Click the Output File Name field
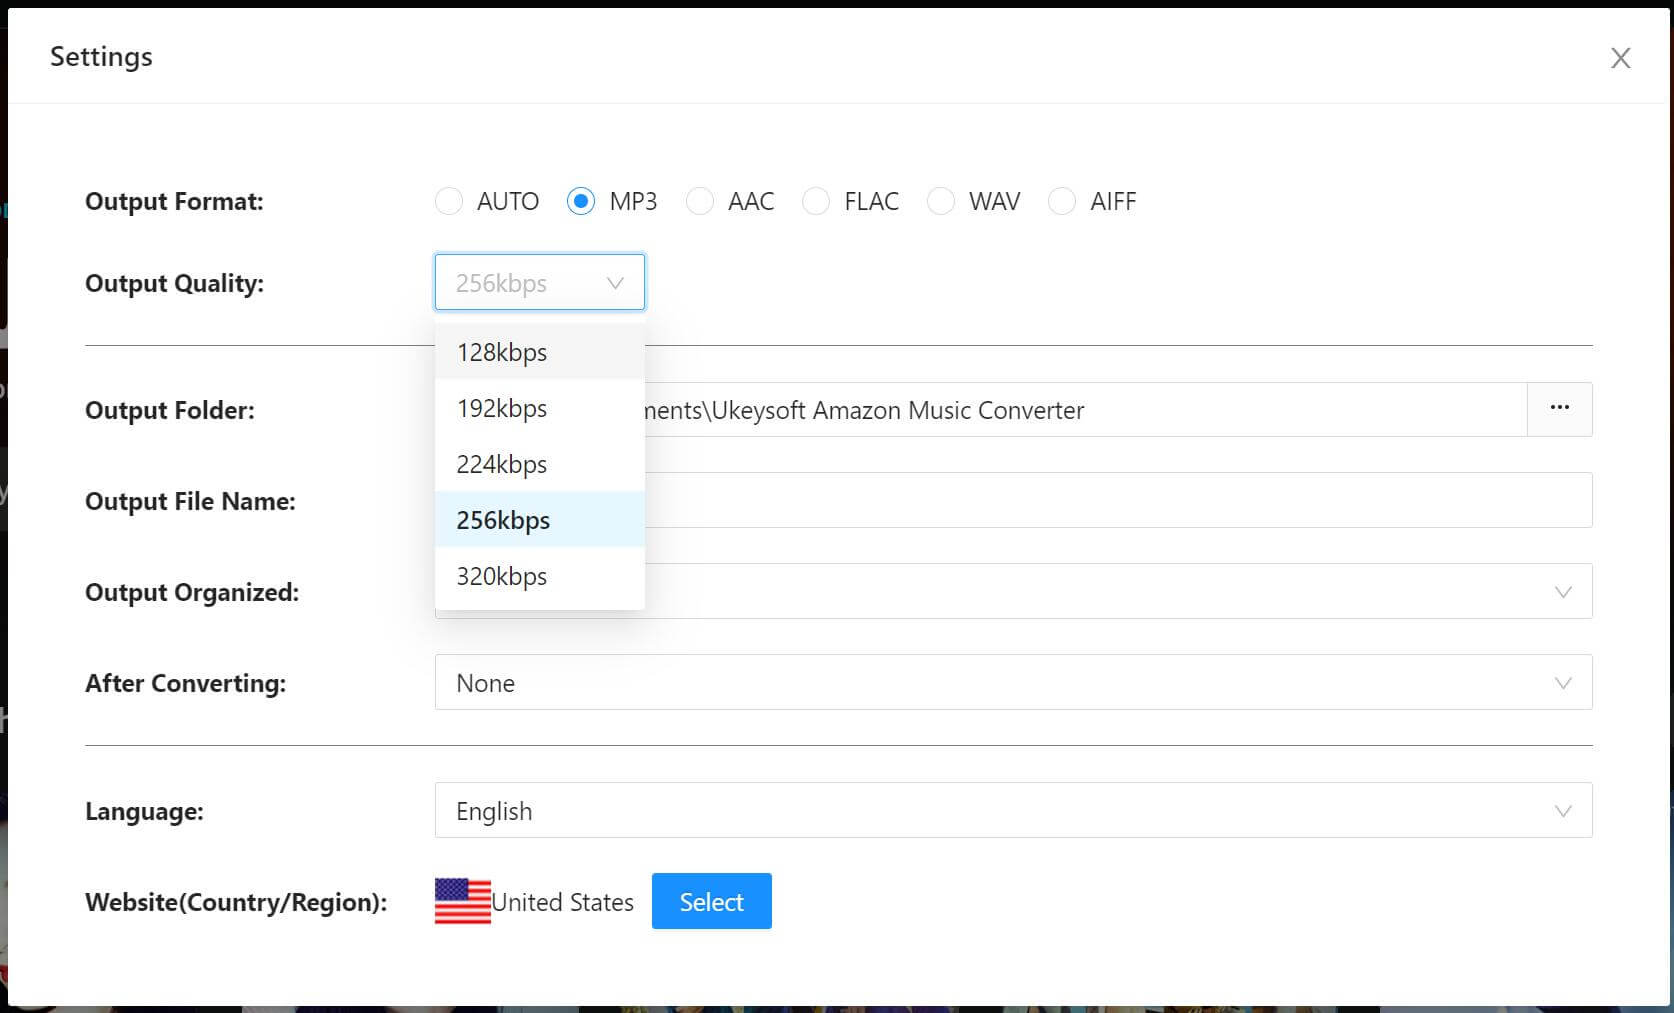 1100,501
